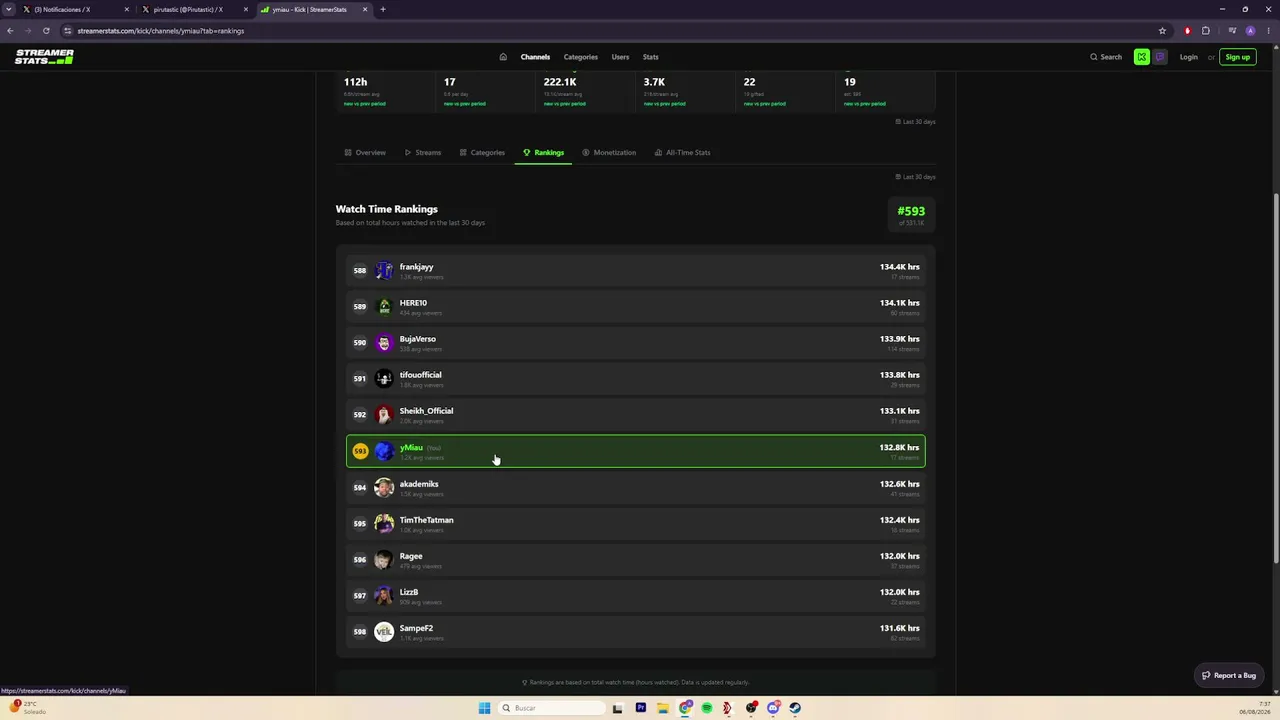
Task: Open a new browser tab
Action: click(382, 9)
